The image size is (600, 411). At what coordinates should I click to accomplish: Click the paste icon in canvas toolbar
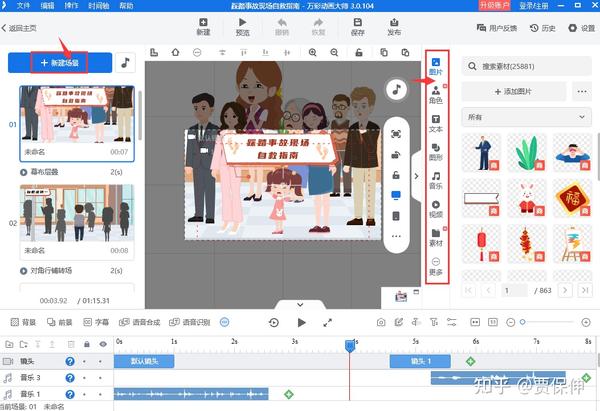pos(405,52)
